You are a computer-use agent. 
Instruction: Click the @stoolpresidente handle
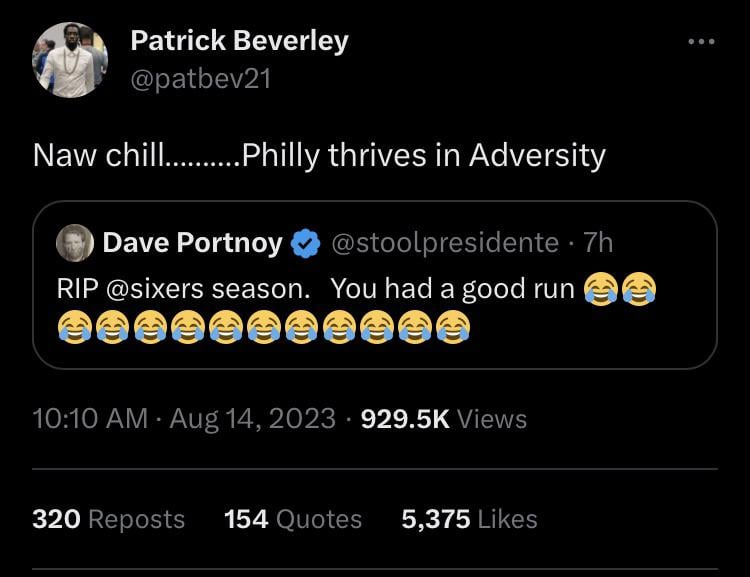click(x=444, y=243)
